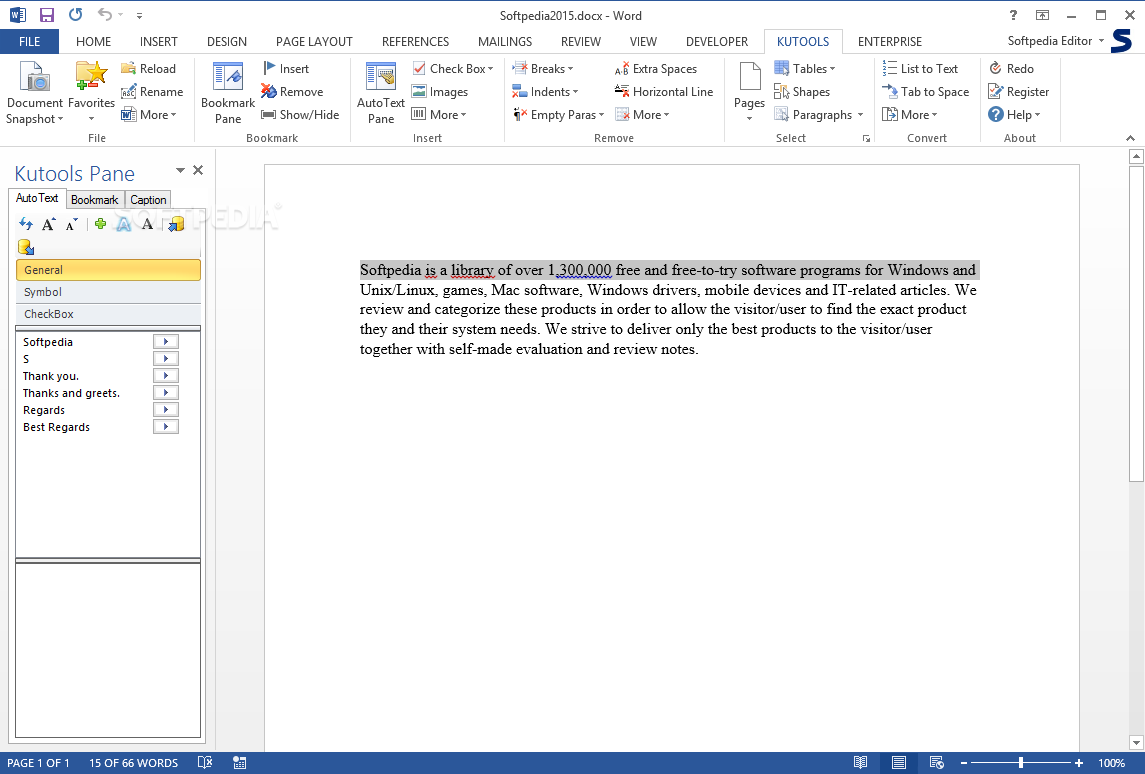The width and height of the screenshot is (1145, 774).
Task: Click Remove bookmark button
Action: pyautogui.click(x=292, y=92)
